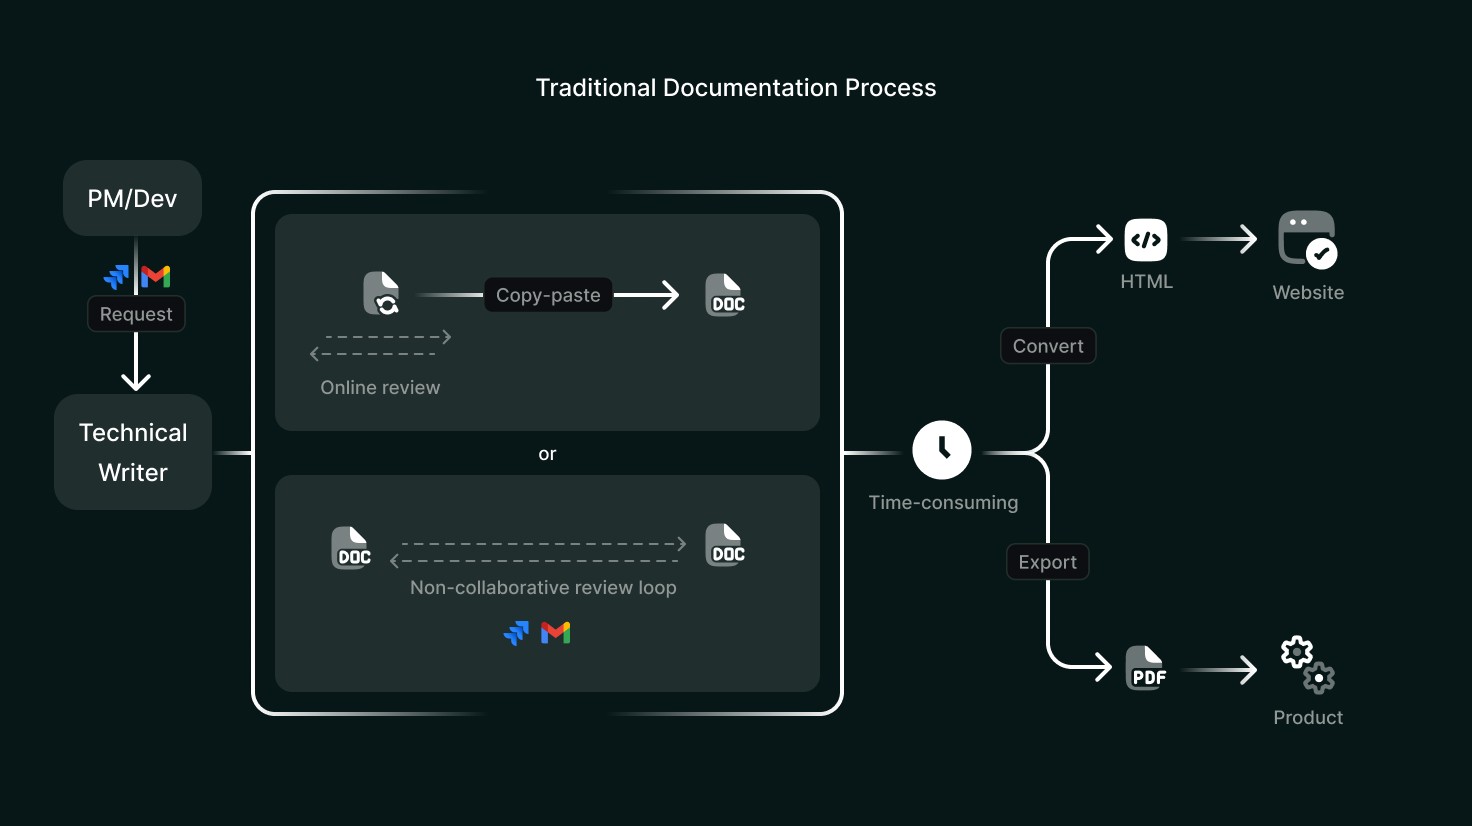Click the 'or' text between panels
The image size is (1472, 826).
click(x=547, y=454)
